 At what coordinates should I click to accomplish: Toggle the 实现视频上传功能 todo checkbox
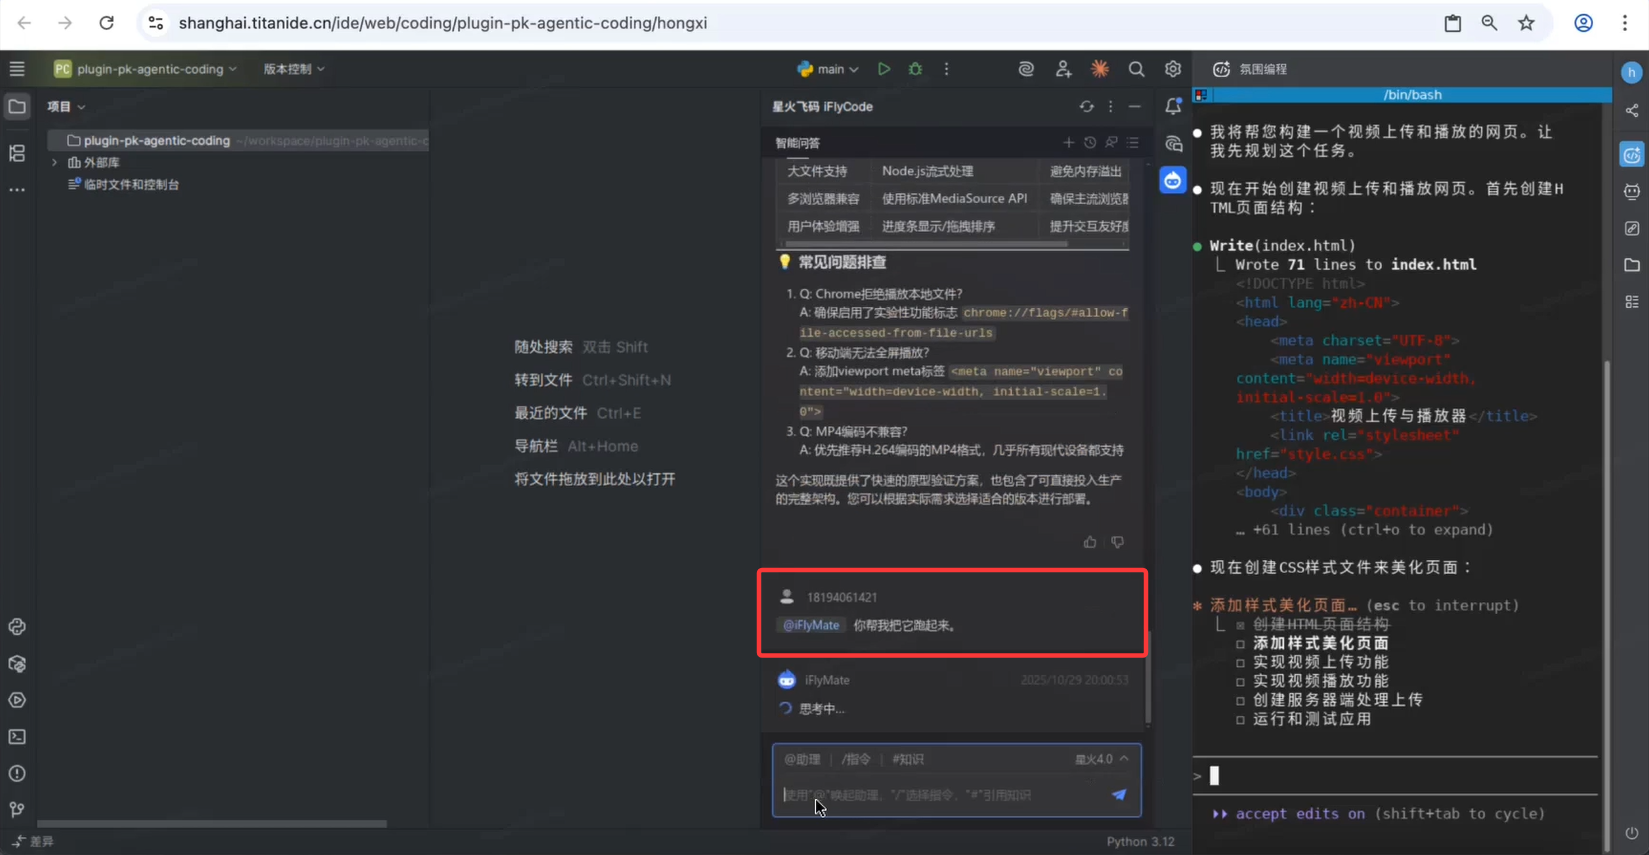click(1240, 663)
